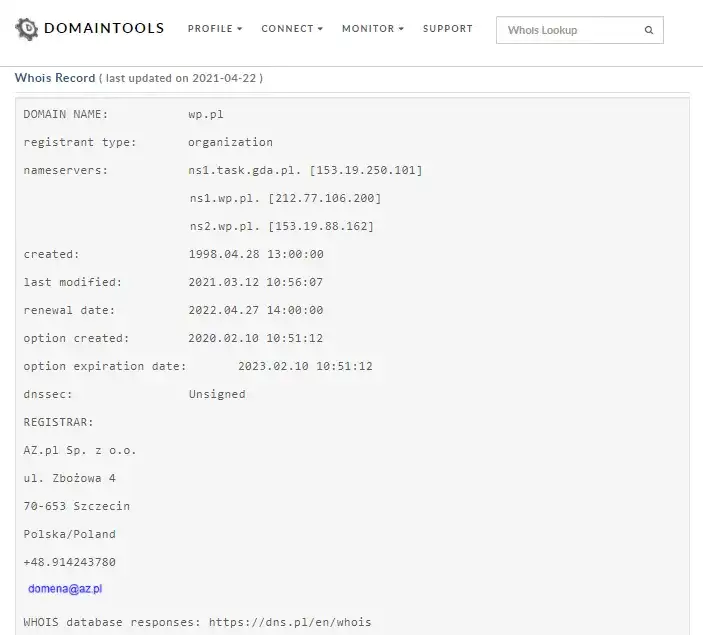The width and height of the screenshot is (703, 635).
Task: Expand the MONITOR dropdown menu
Action: click(372, 29)
